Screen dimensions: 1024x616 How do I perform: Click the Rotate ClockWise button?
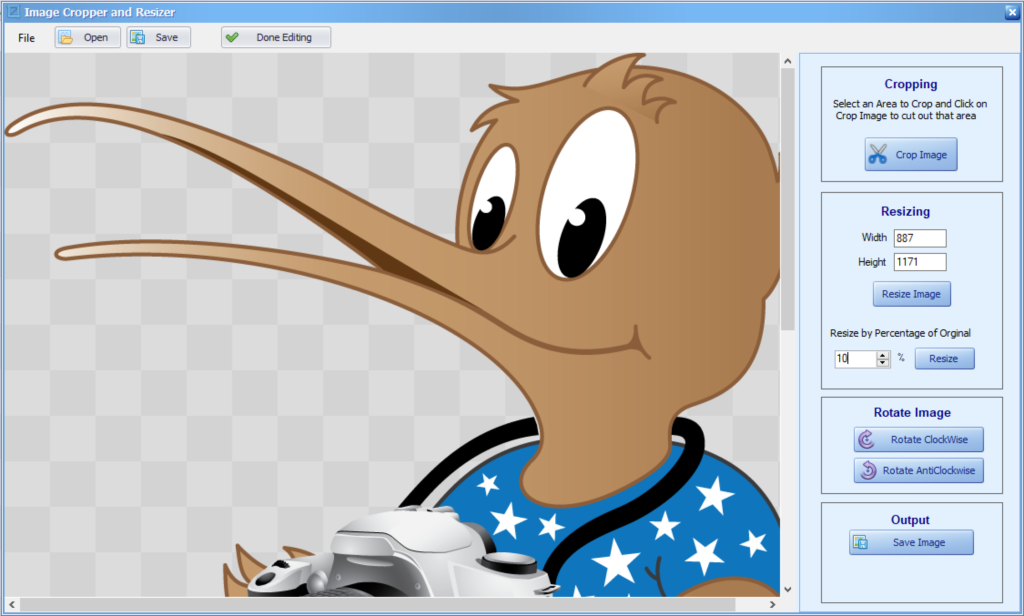click(x=919, y=440)
